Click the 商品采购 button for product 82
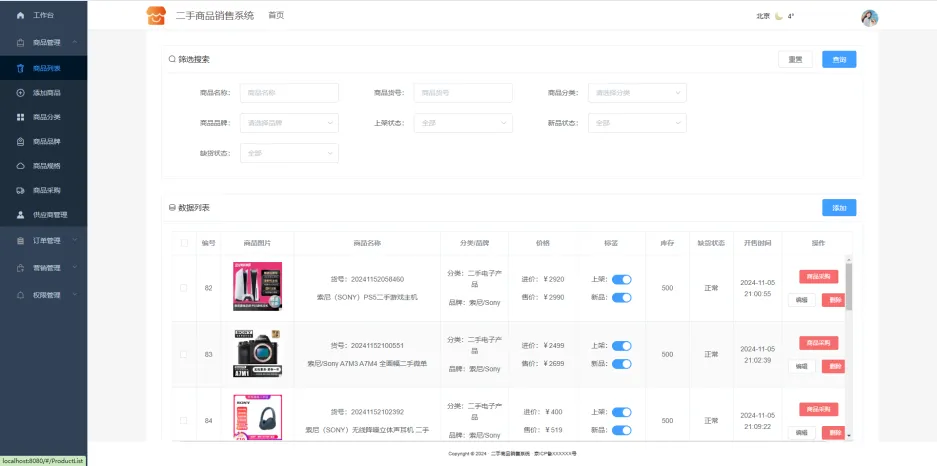This screenshot has width=937, height=466. 819,276
